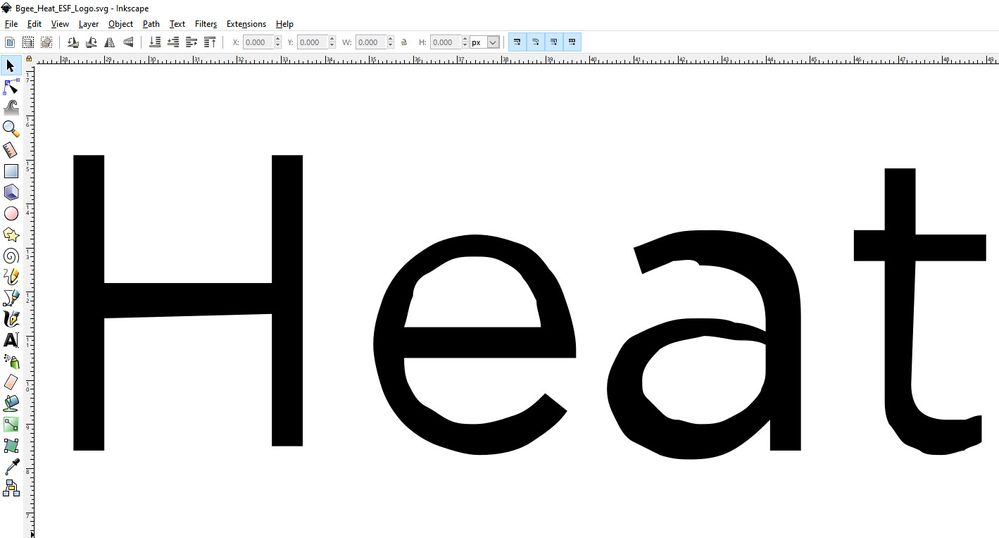This screenshot has height=538, width=999.
Task: Select the Ellipse circle tool
Action: 11,214
